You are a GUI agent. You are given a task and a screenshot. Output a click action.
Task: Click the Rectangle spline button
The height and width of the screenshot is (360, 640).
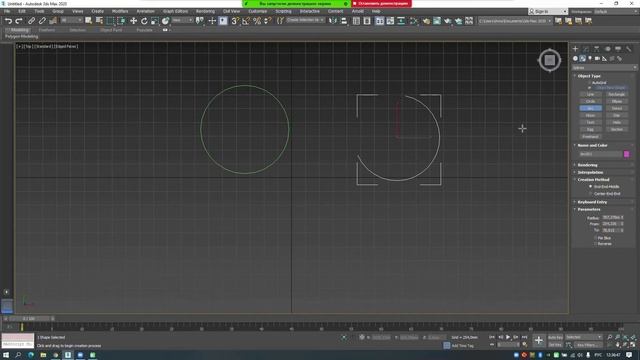pyautogui.click(x=617, y=94)
